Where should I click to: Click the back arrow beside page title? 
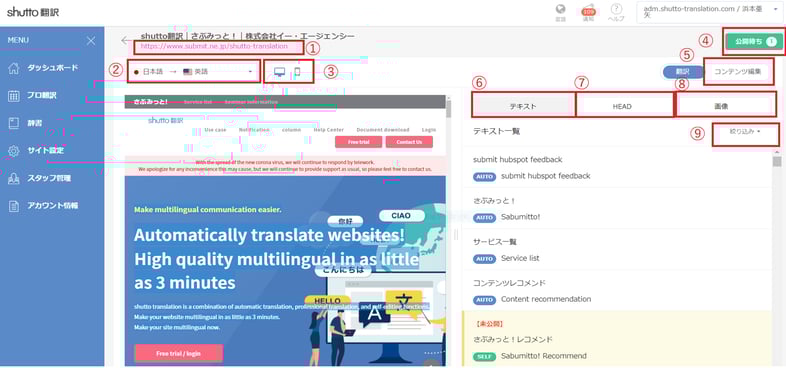point(126,41)
